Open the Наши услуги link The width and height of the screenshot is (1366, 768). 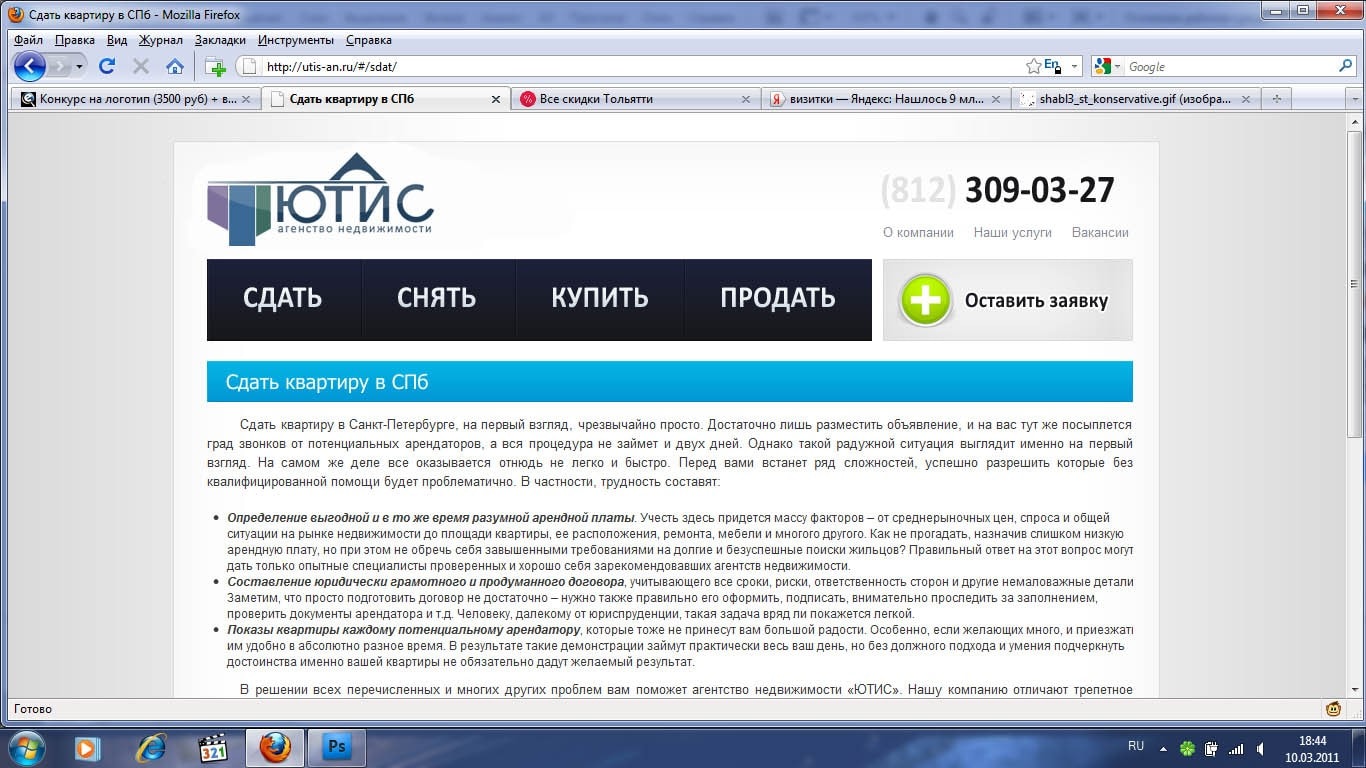point(1013,232)
